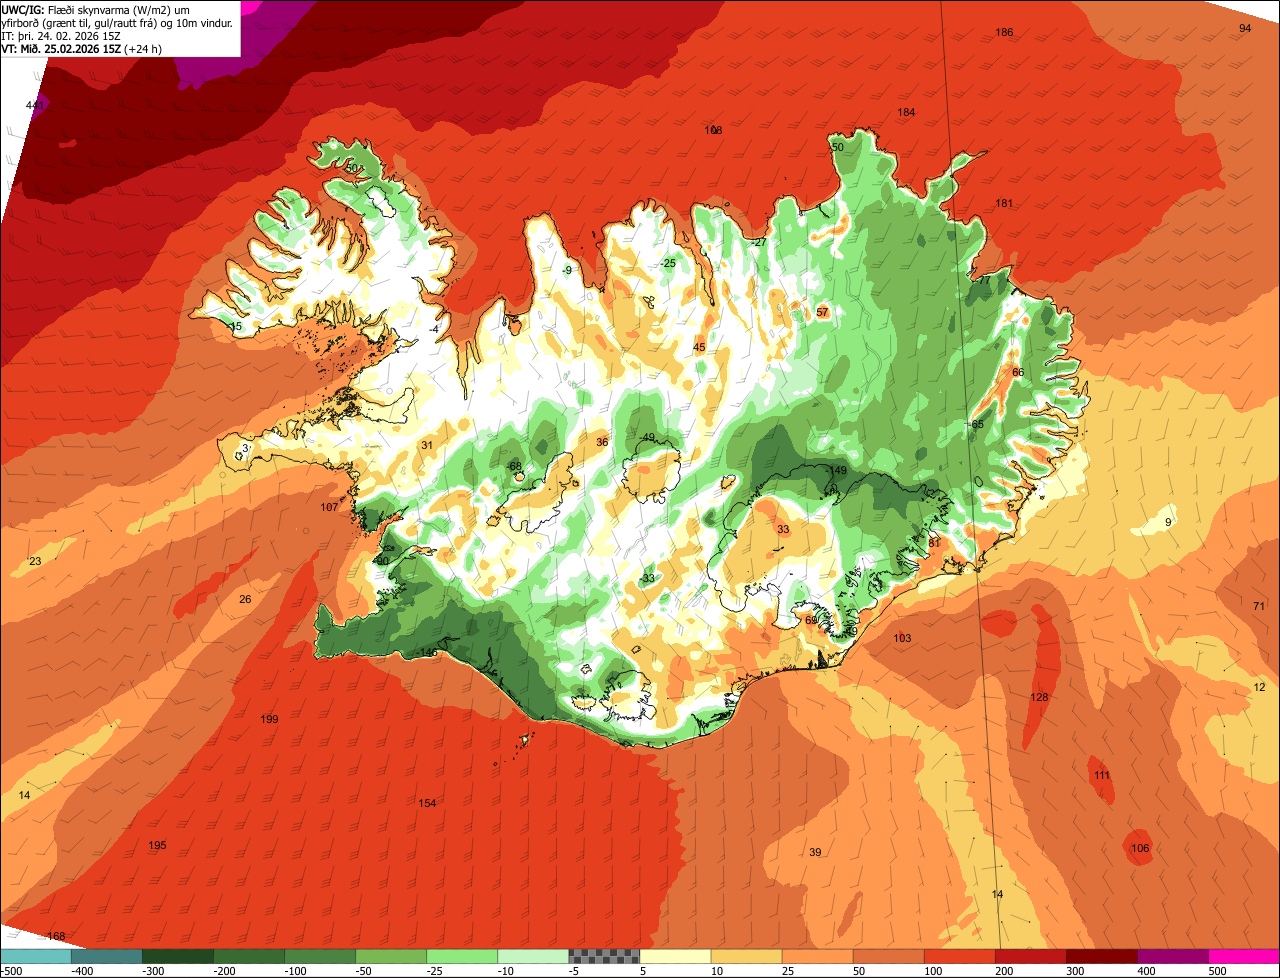The image size is (1280, 978).
Task: Click the map value '39'
Action: pos(815,852)
